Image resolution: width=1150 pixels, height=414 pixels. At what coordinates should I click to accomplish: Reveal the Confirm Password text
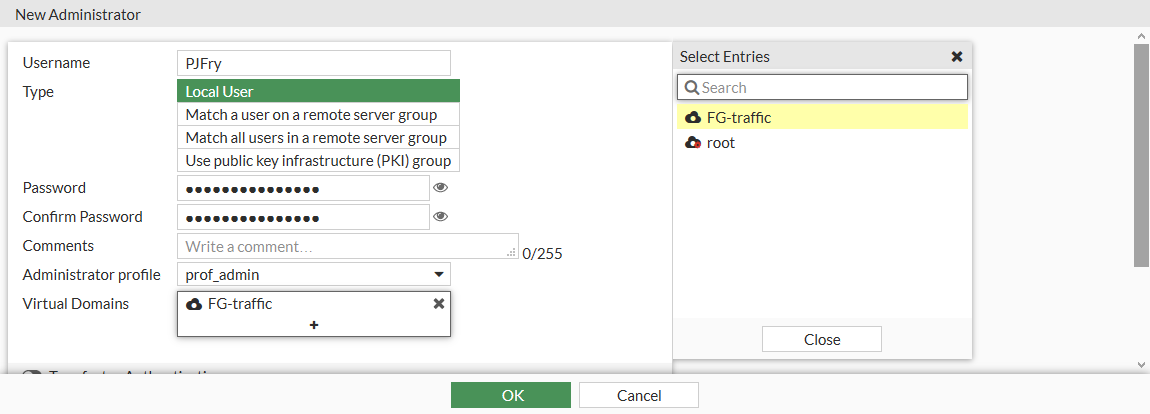440,217
